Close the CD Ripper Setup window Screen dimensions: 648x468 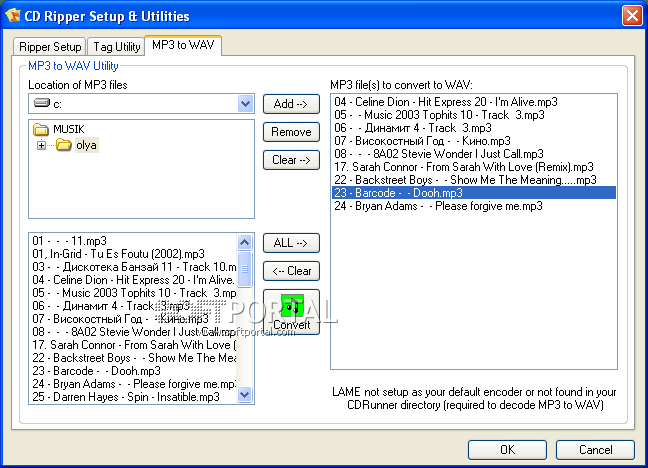point(632,16)
